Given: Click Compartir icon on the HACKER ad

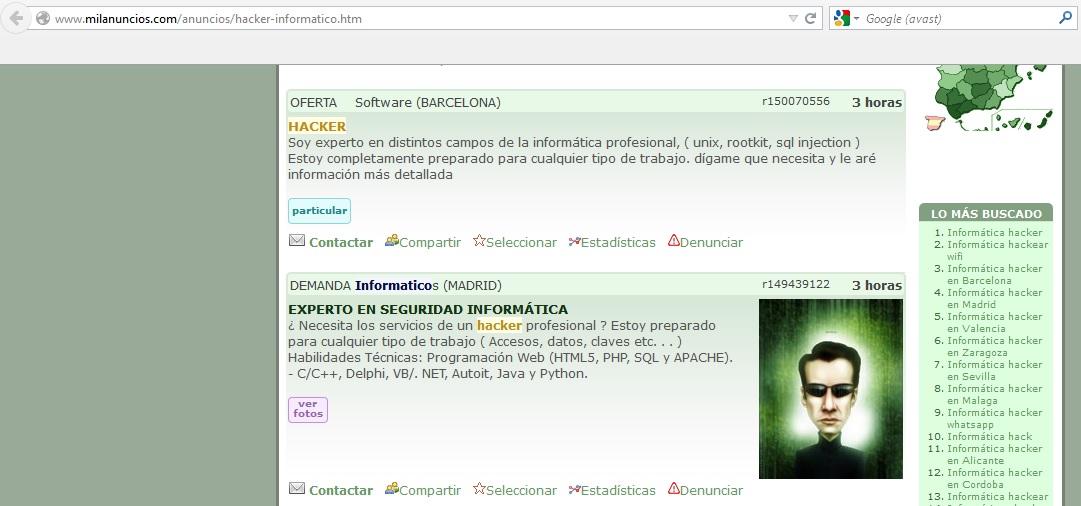Looking at the screenshot, I should [x=392, y=241].
